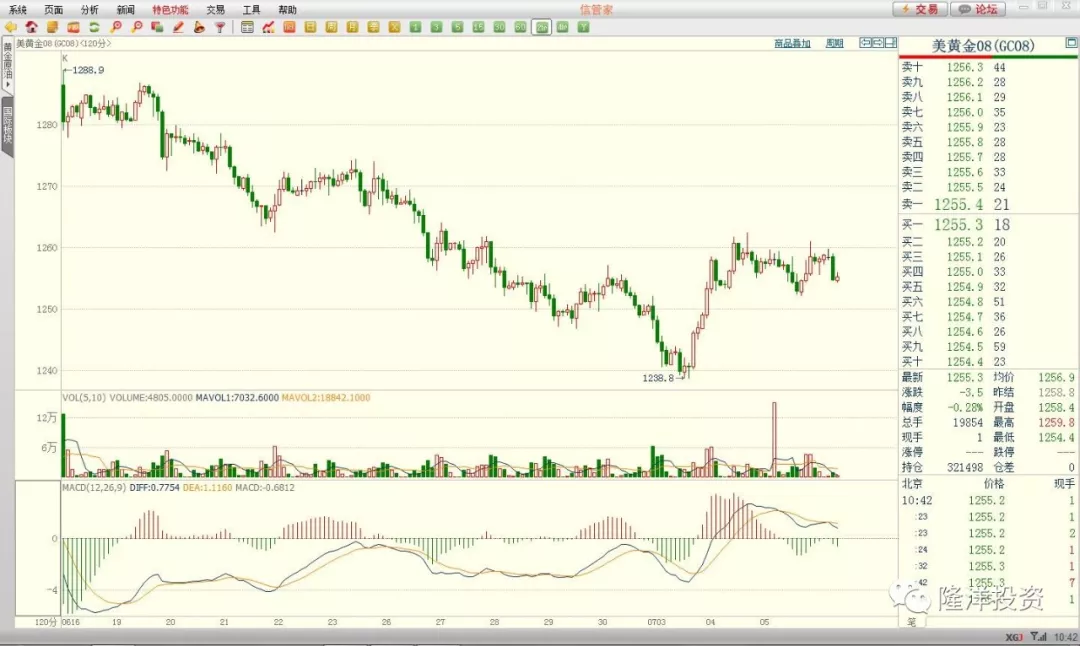Click the network signal tray icon
1080x646 pixels.
pyautogui.click(x=1038, y=637)
